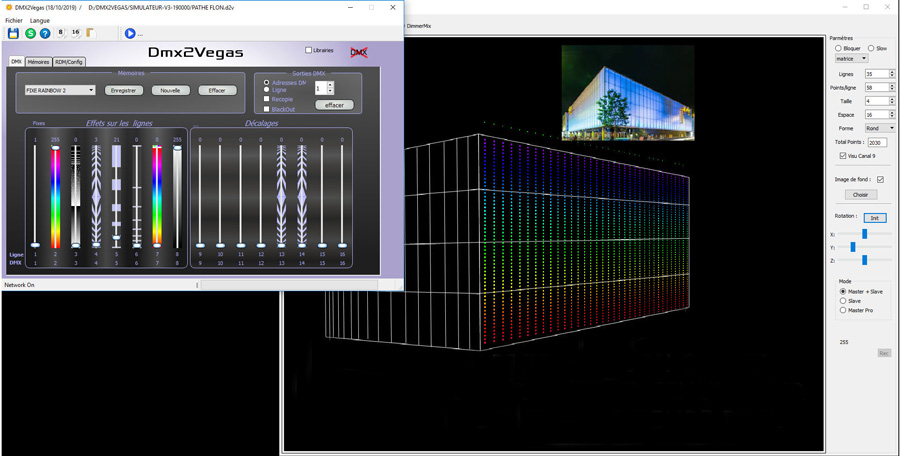Open the Fichier menu

pyautogui.click(x=14, y=21)
